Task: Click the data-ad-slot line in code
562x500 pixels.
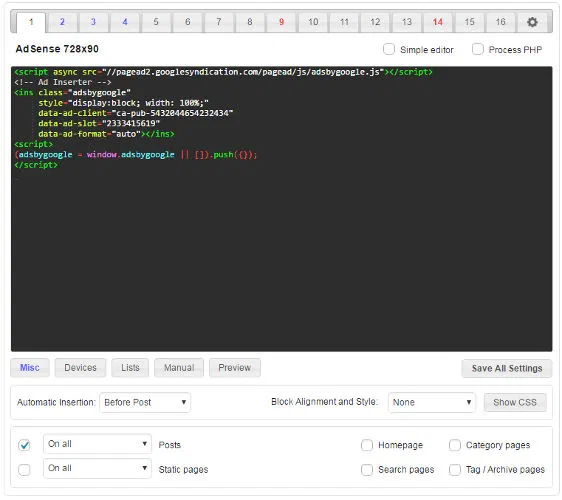Action: tap(99, 124)
